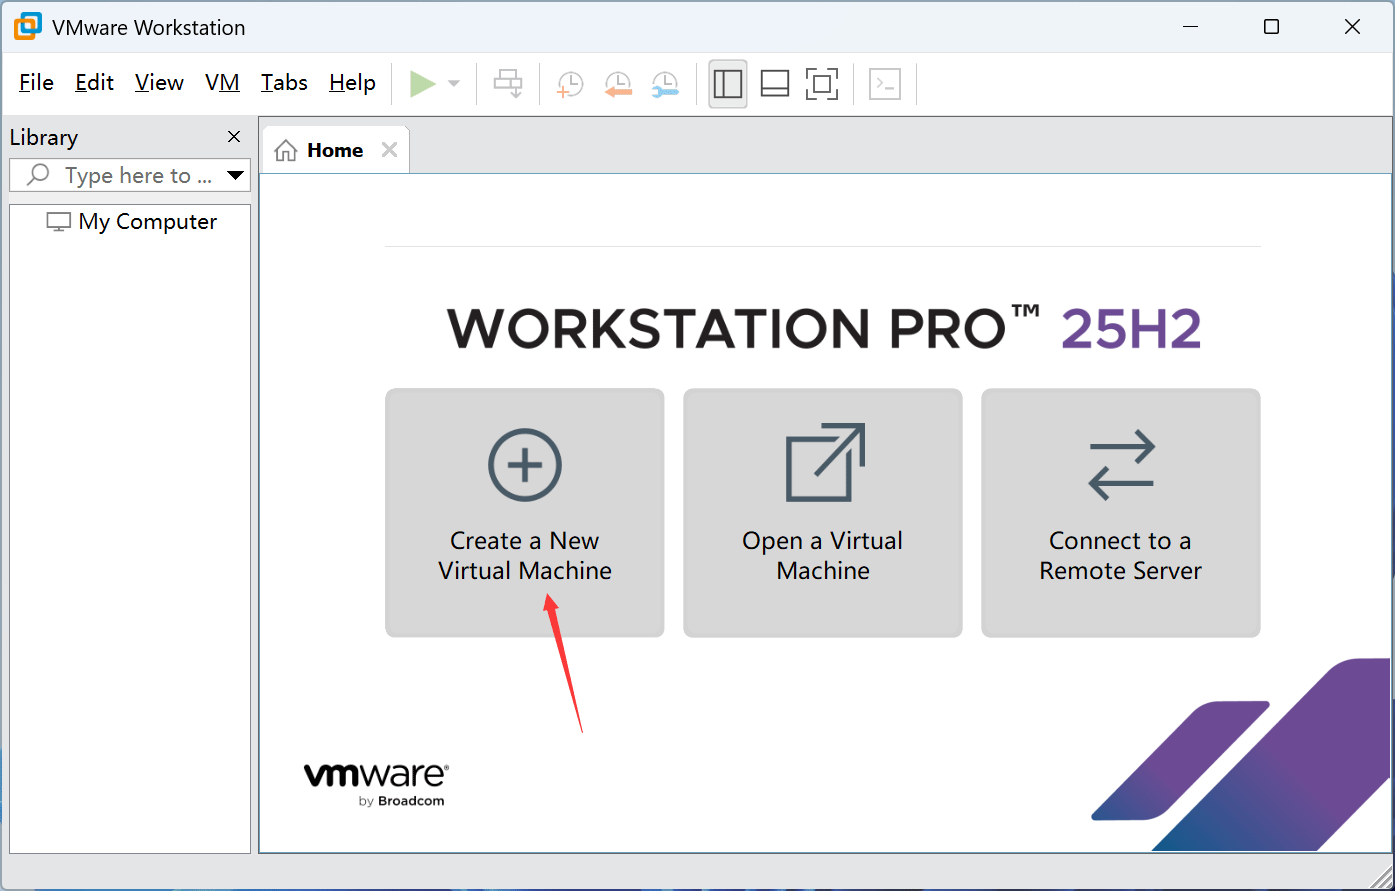Expand the library search filter dropdown
The width and height of the screenshot is (1395, 891).
[236, 175]
